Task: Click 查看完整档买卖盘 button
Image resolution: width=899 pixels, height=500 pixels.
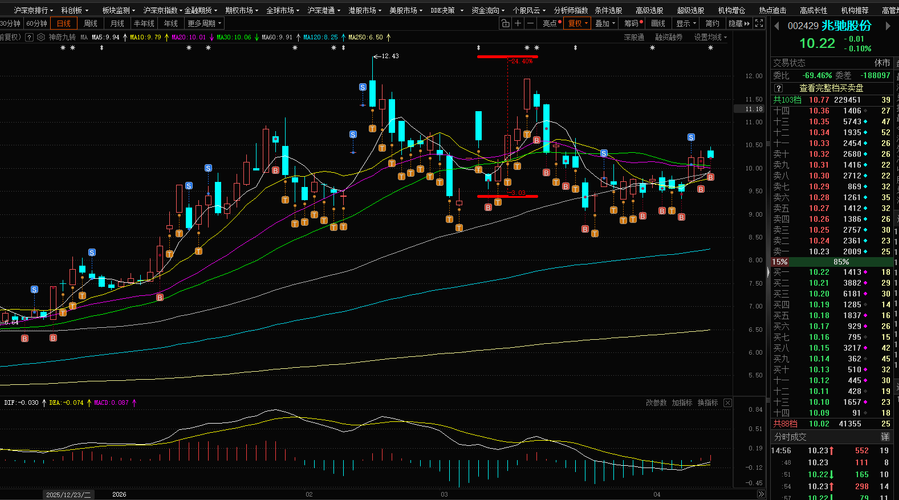Action: coord(833,87)
